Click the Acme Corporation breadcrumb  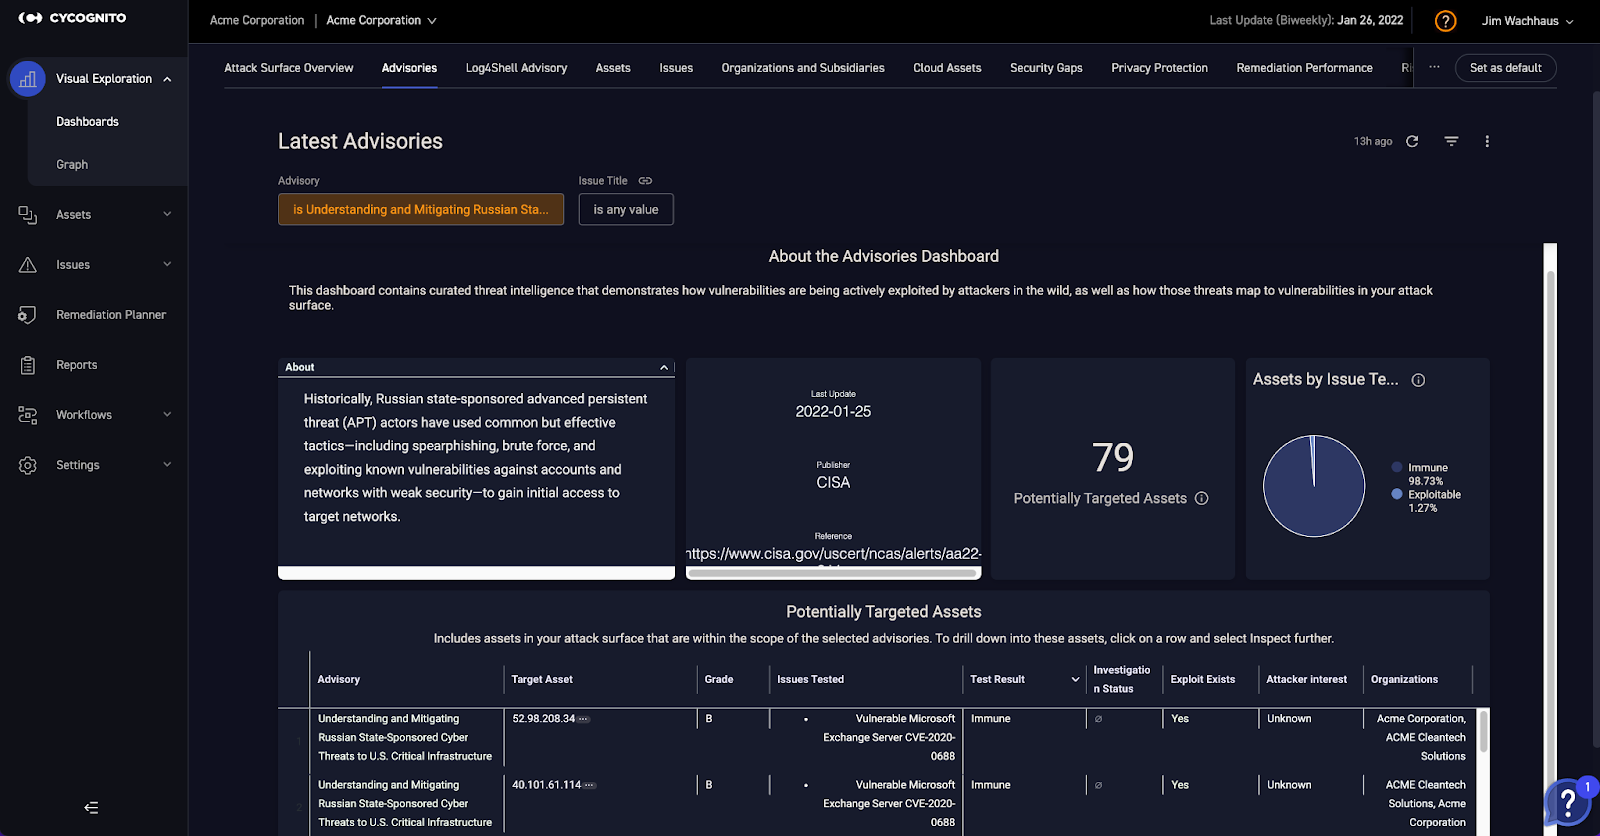(257, 20)
